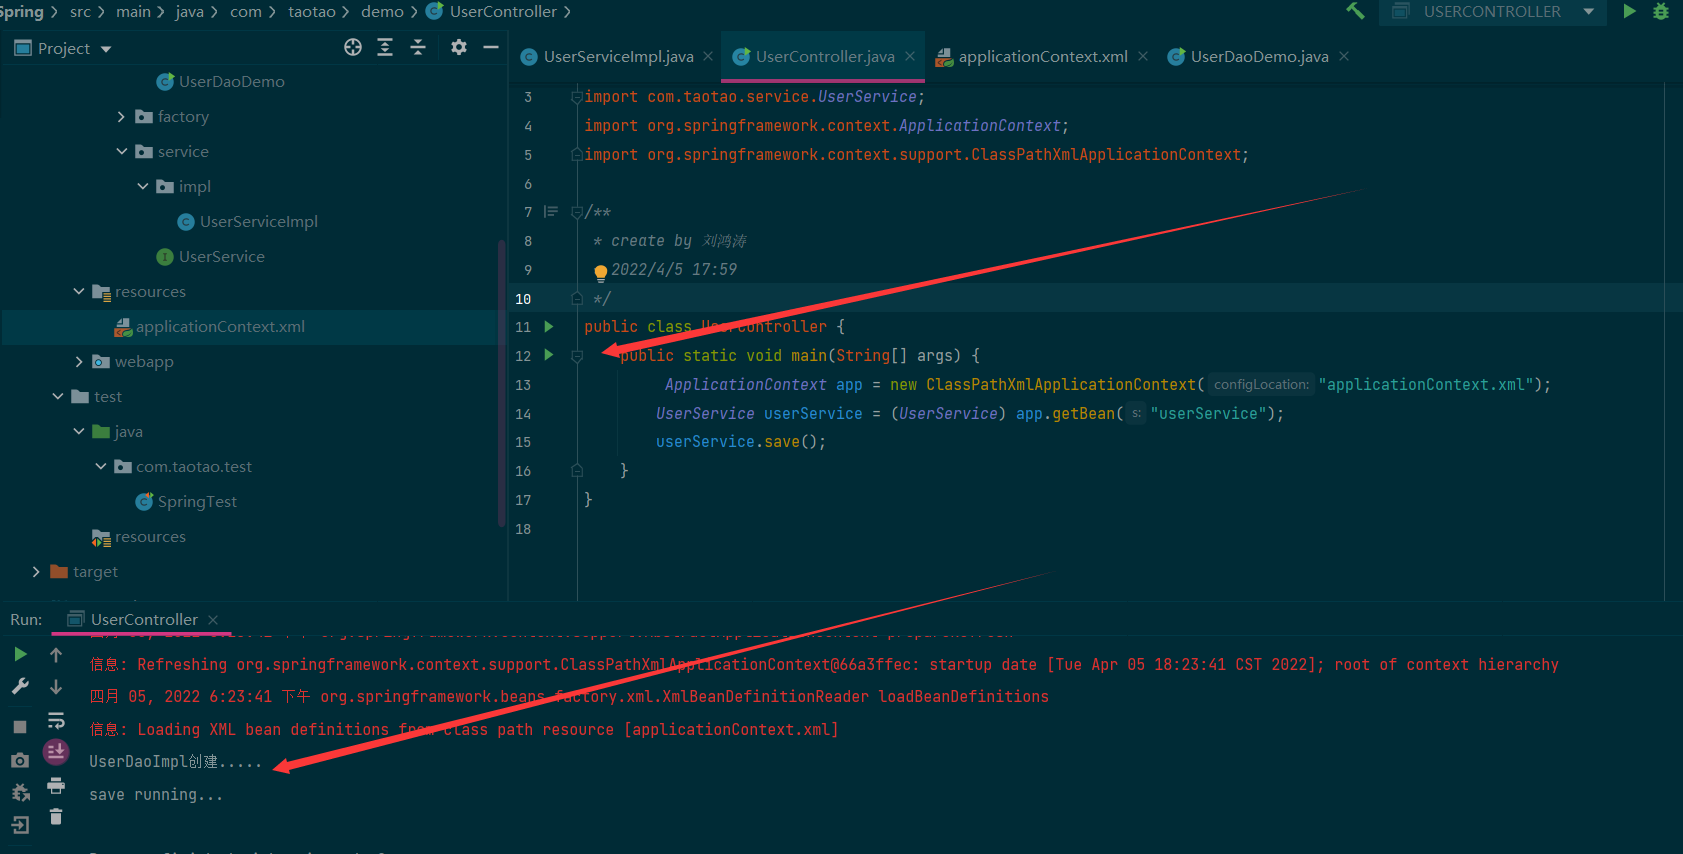Click the Expand All icon in Project panel
This screenshot has width=1683, height=854.
[385, 47]
